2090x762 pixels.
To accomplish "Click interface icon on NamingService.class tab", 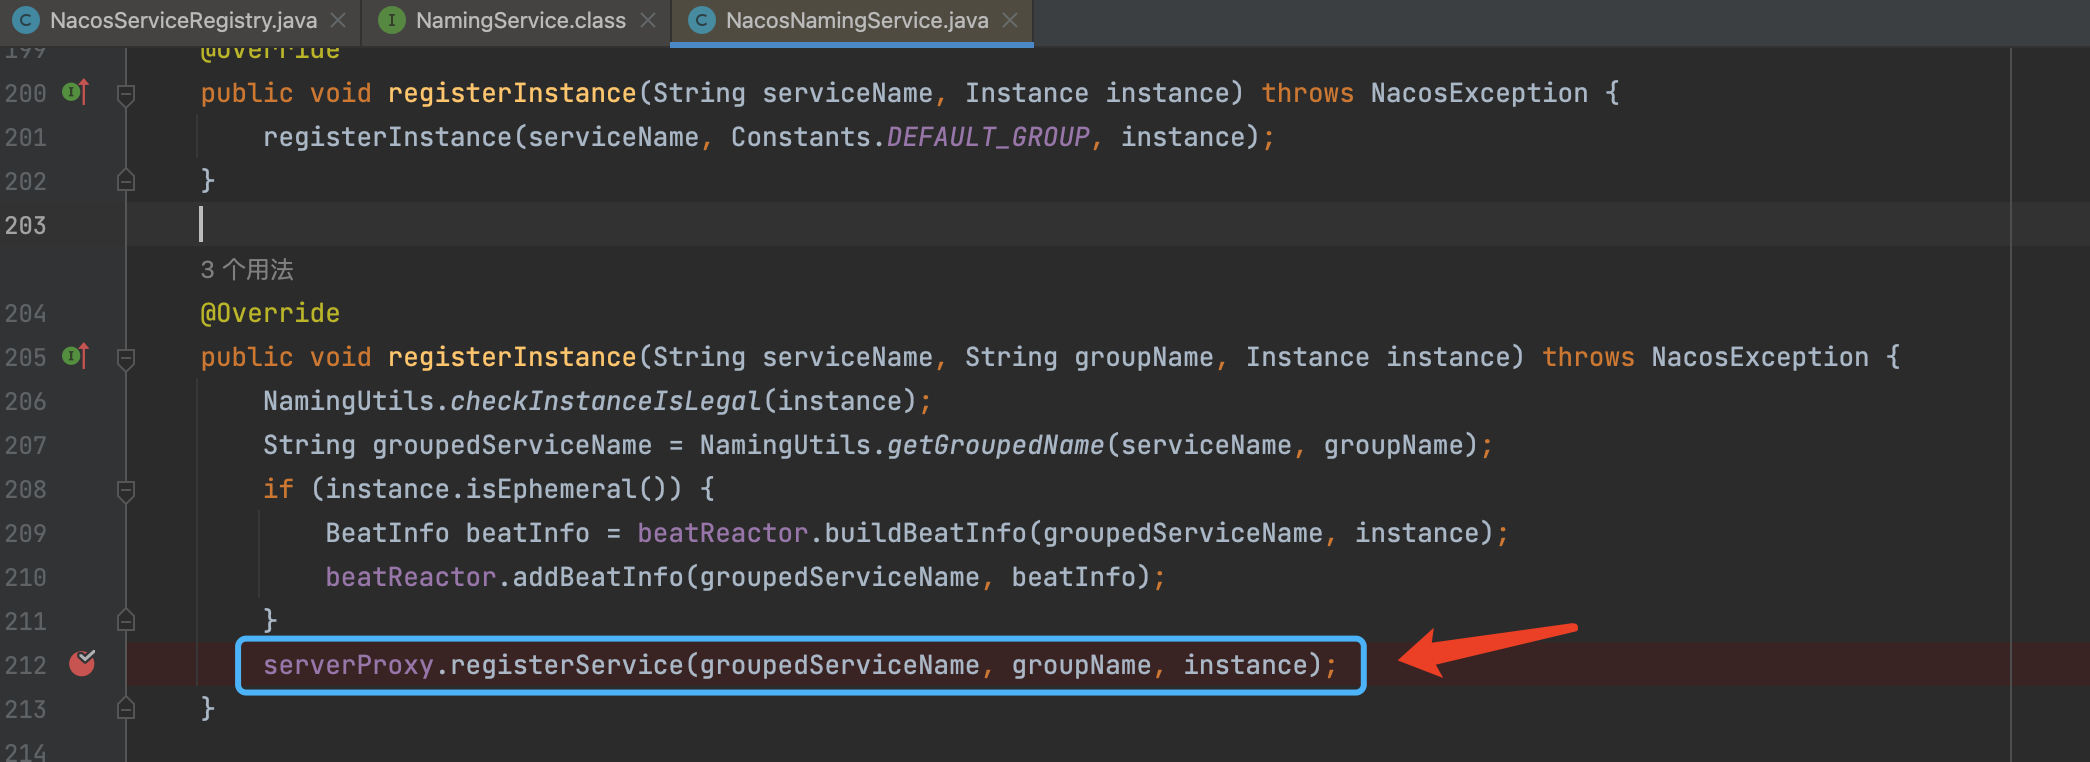I will point(392,20).
